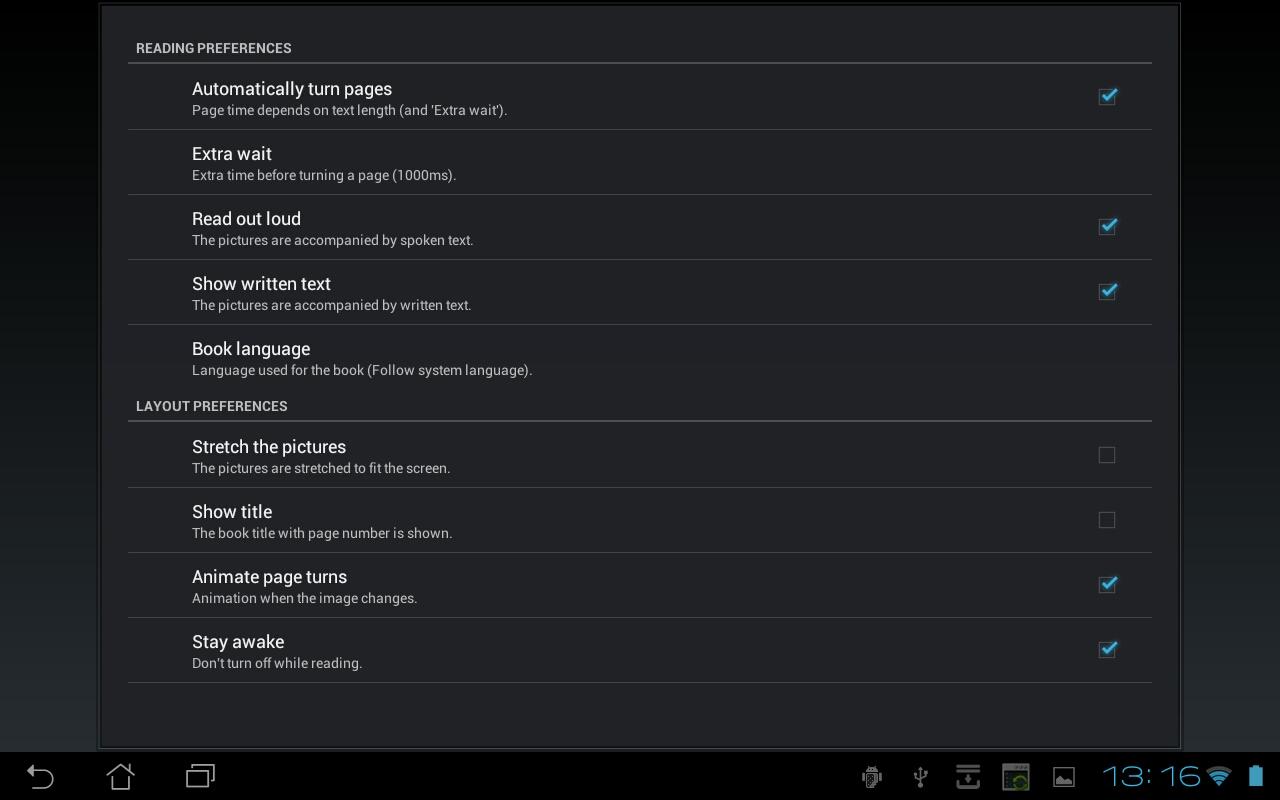The height and width of the screenshot is (800, 1280).
Task: Tap the Home navigation icon
Action: [120, 776]
